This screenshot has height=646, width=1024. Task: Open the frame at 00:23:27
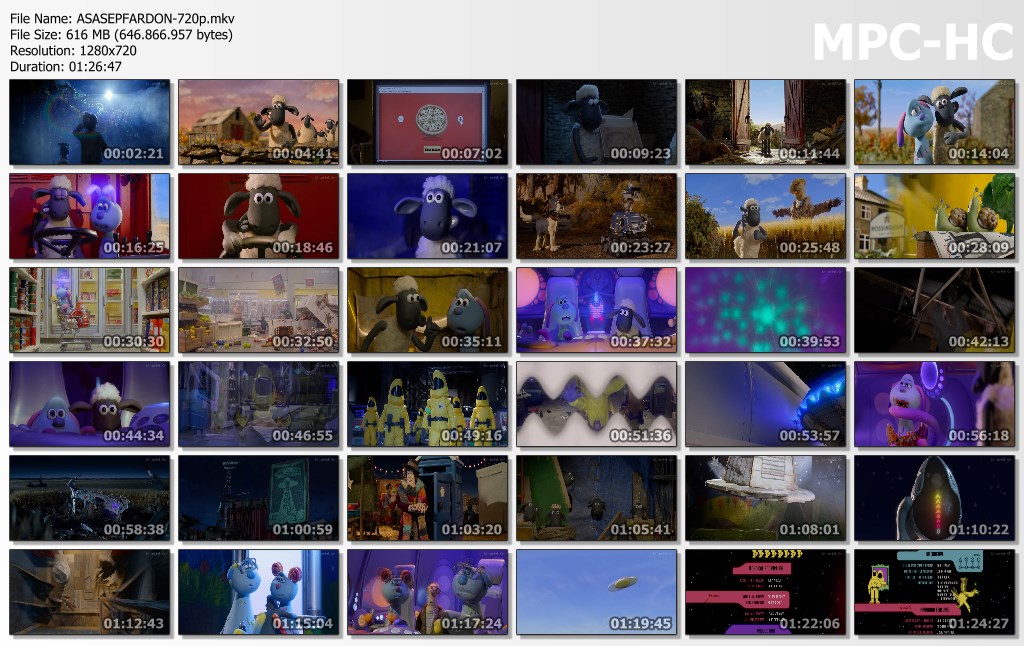coord(597,216)
